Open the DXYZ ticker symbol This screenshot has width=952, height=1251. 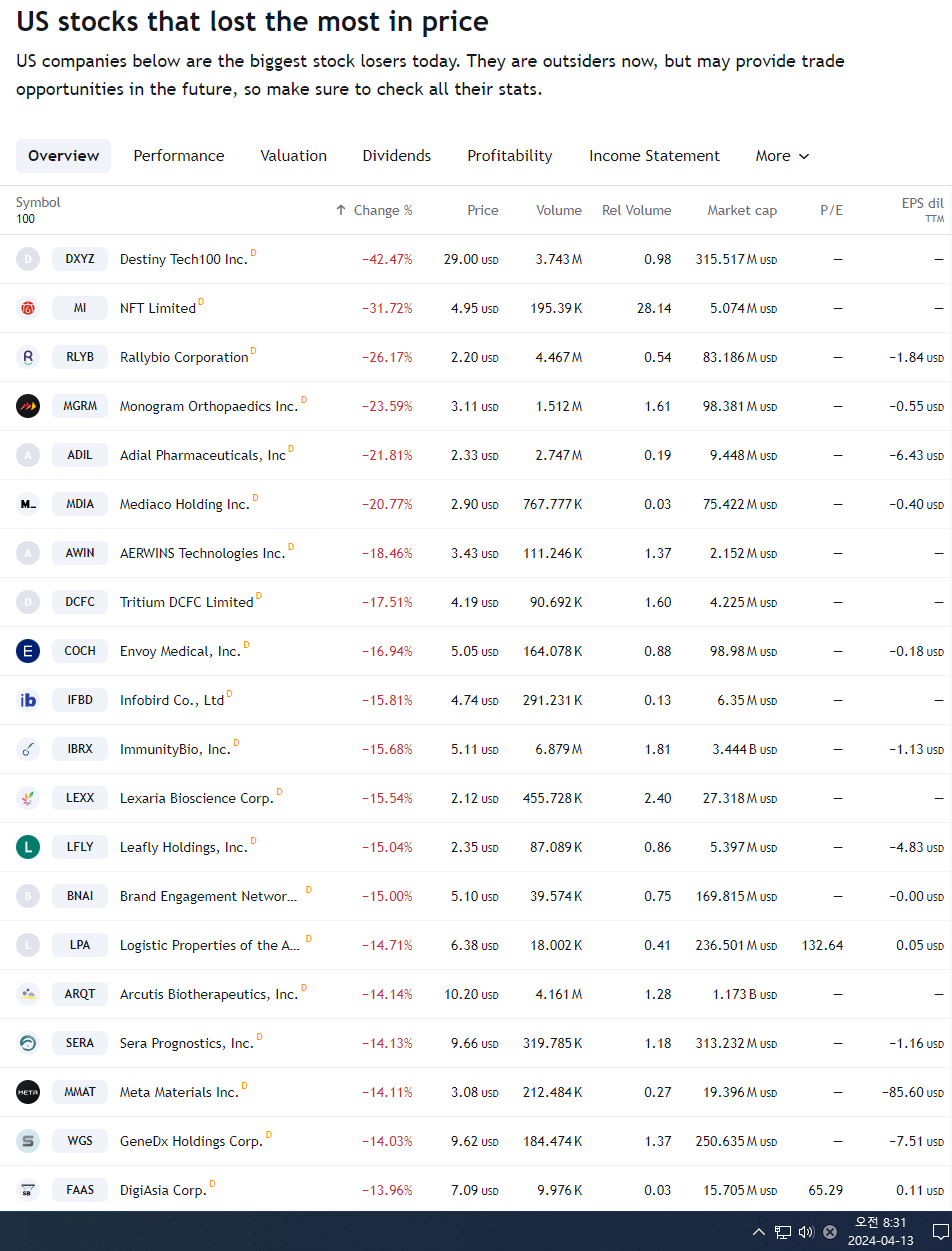80,259
